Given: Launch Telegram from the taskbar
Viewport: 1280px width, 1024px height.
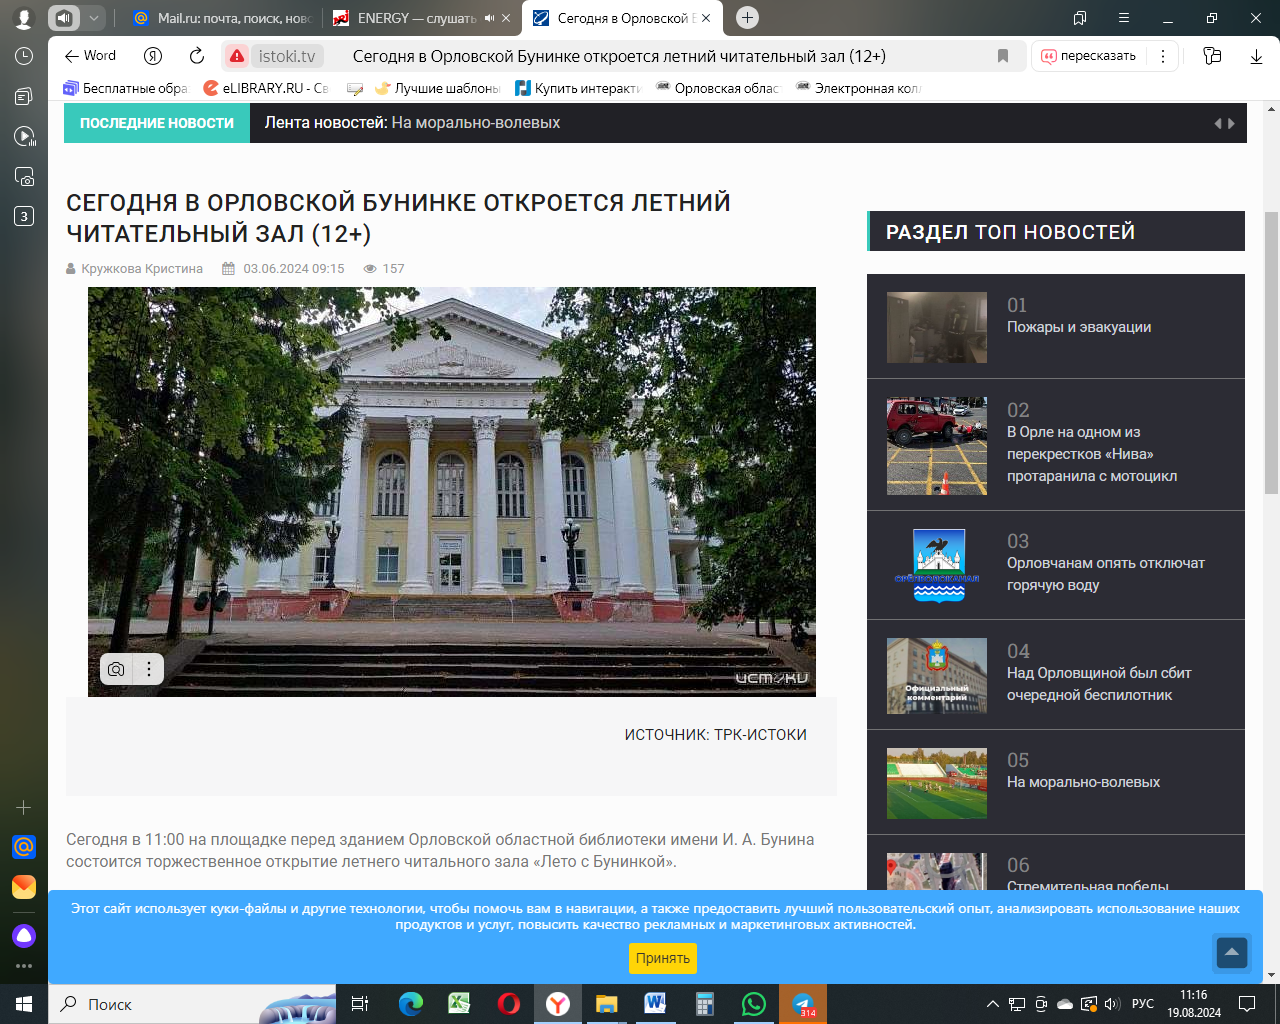Looking at the screenshot, I should 803,1004.
